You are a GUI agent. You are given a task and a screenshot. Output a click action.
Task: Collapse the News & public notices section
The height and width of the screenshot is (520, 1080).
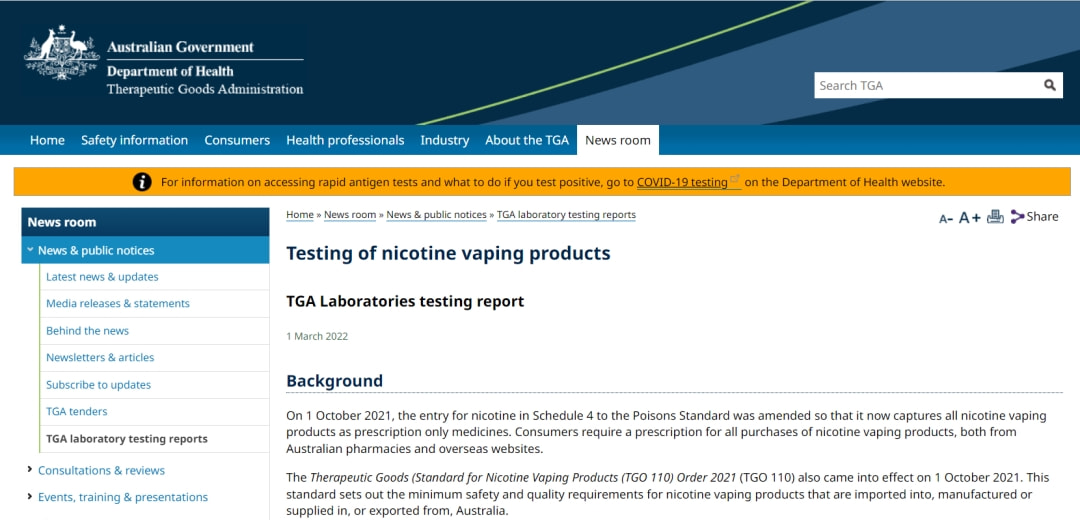tap(30, 250)
